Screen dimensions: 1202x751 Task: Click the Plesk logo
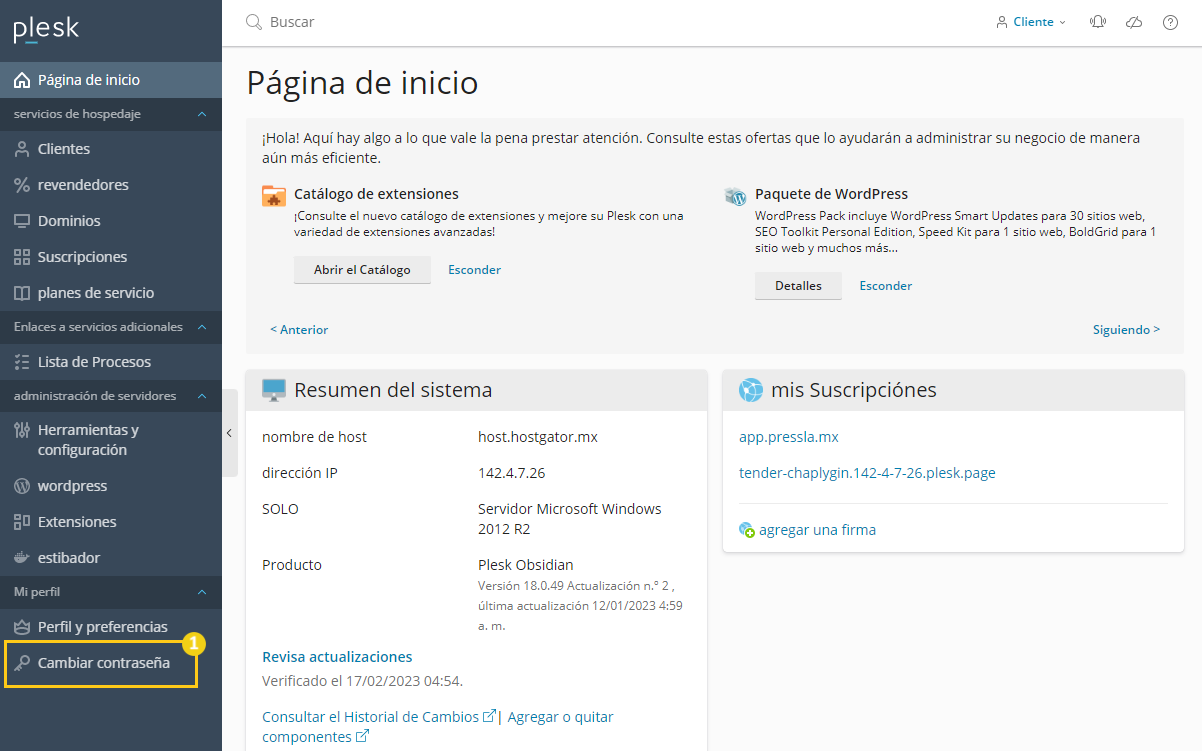coord(46,30)
